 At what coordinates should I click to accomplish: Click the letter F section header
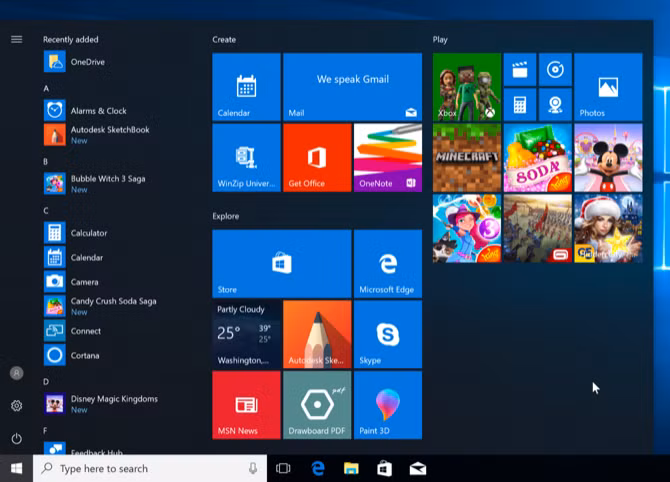click(45, 431)
